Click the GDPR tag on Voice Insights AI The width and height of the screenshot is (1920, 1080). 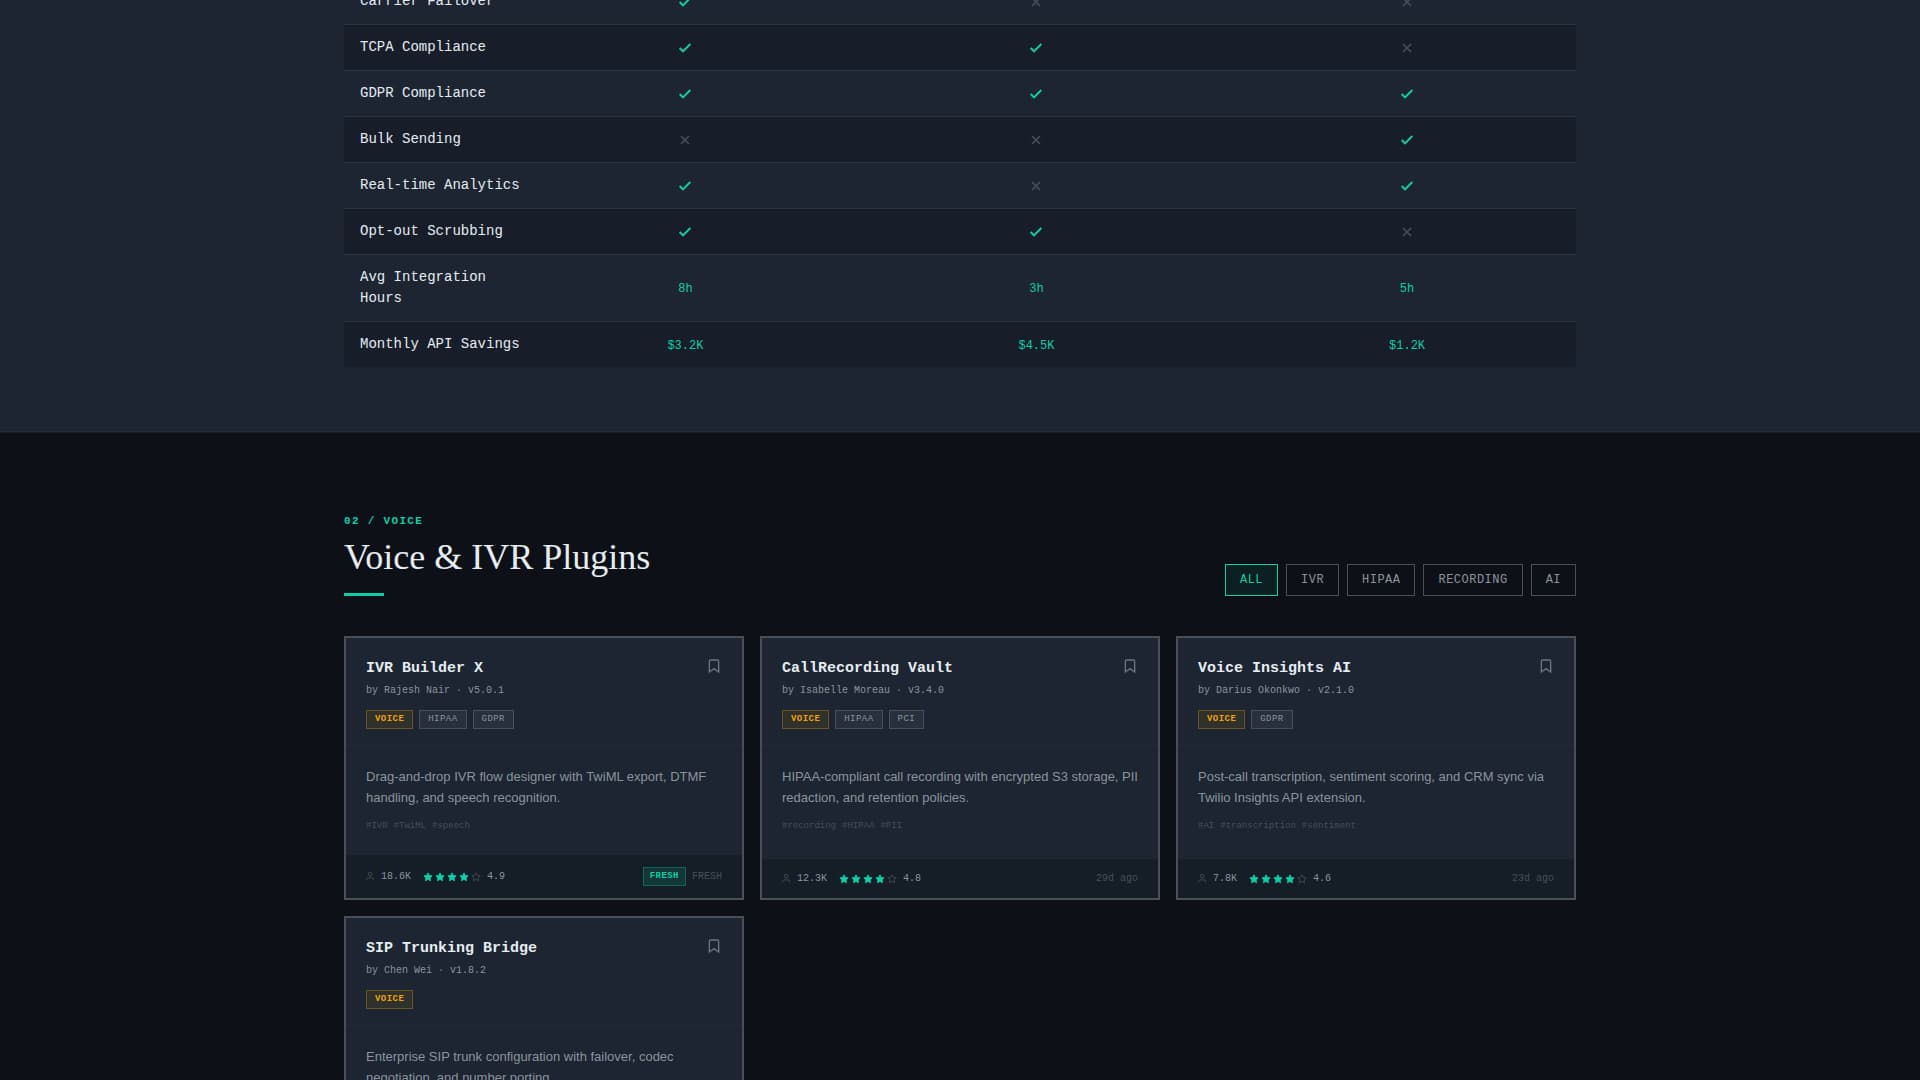coord(1272,719)
